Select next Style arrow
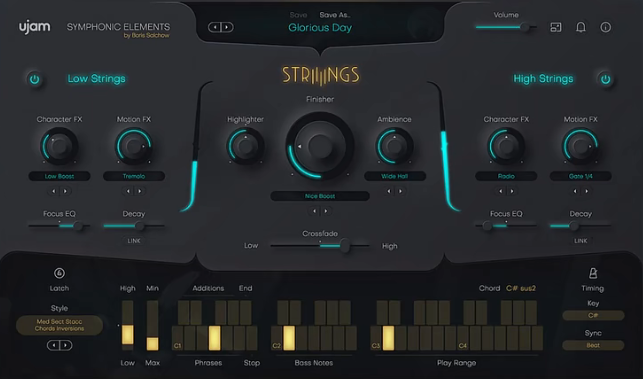 tap(66, 345)
